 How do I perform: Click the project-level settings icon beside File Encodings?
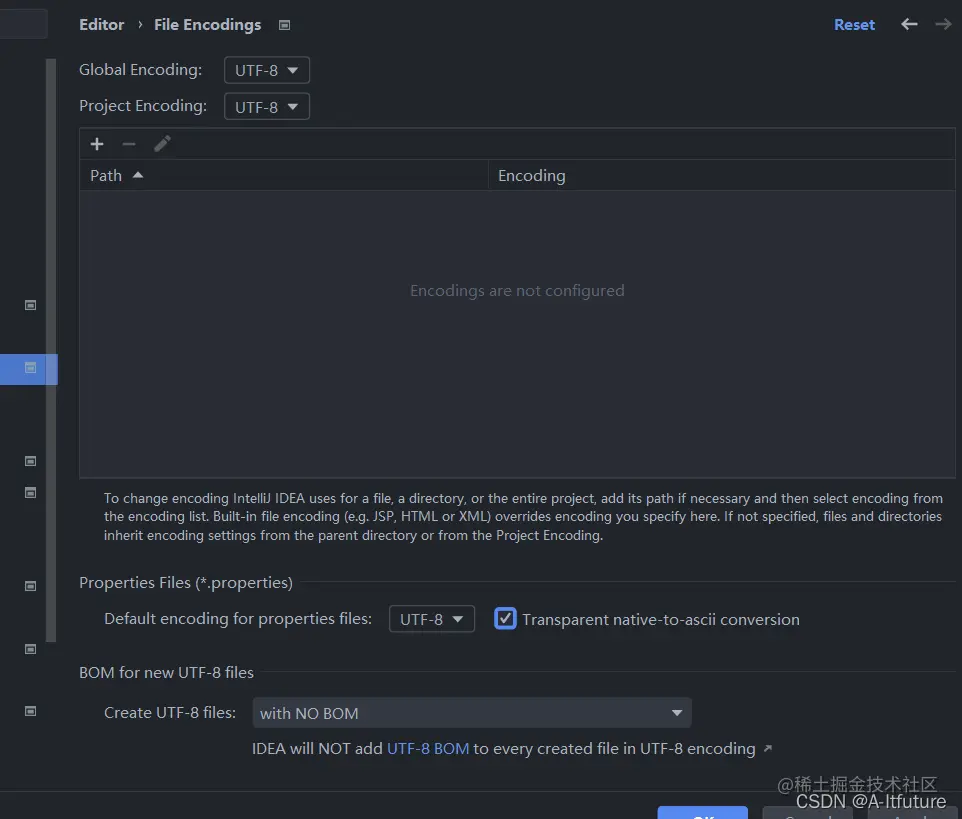coord(284,25)
